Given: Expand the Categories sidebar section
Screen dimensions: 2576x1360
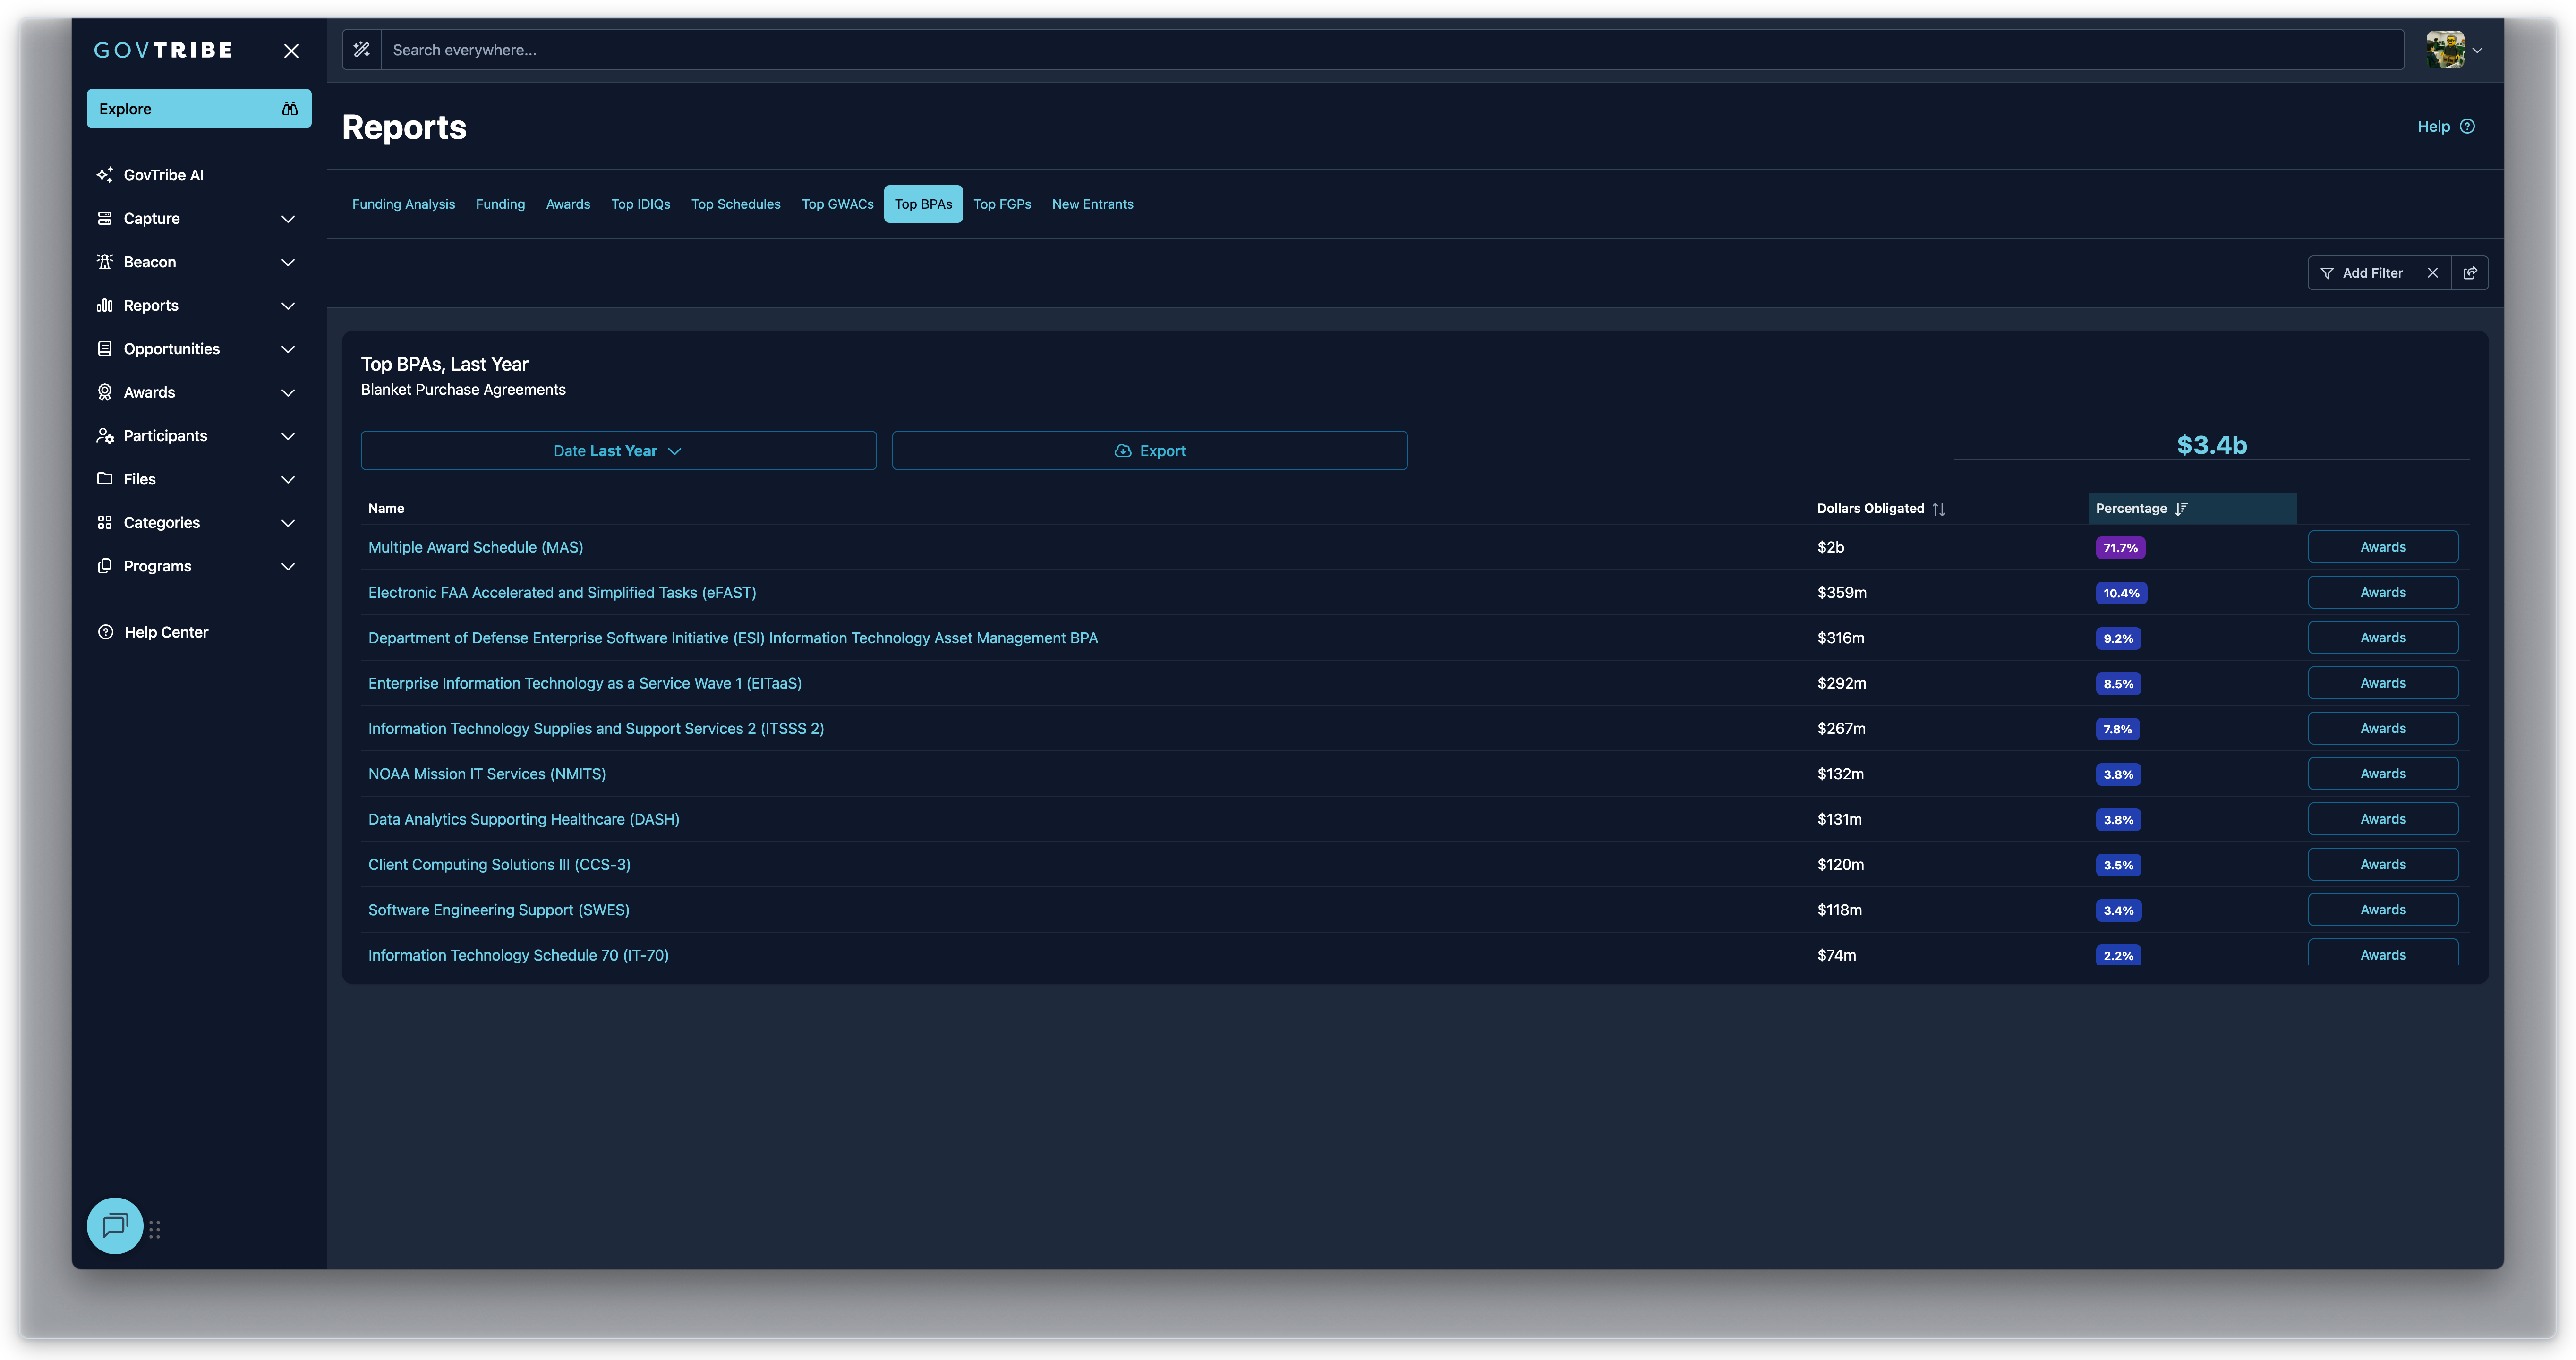Looking at the screenshot, I should [288, 523].
